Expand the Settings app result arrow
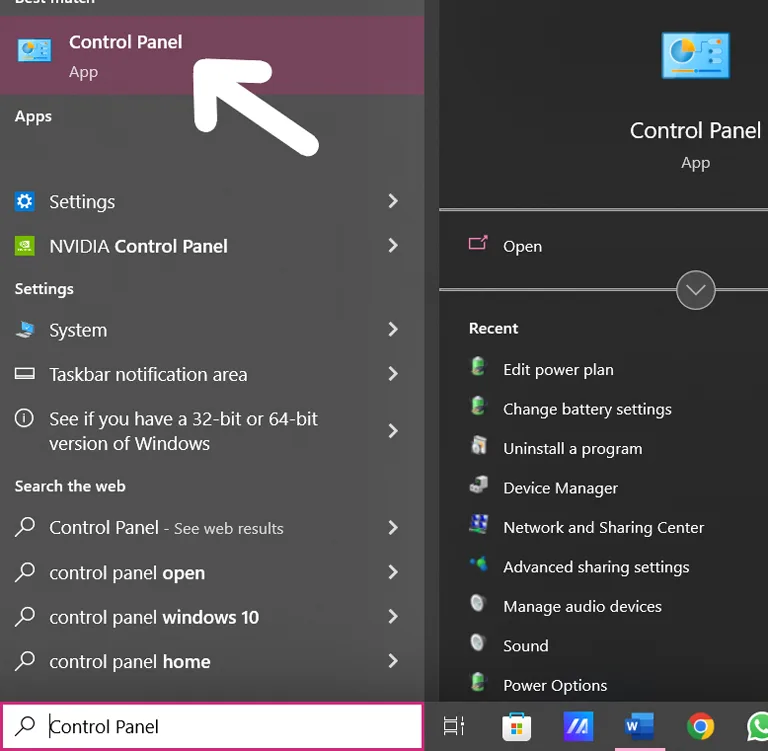The height and width of the screenshot is (751, 768). pos(393,201)
